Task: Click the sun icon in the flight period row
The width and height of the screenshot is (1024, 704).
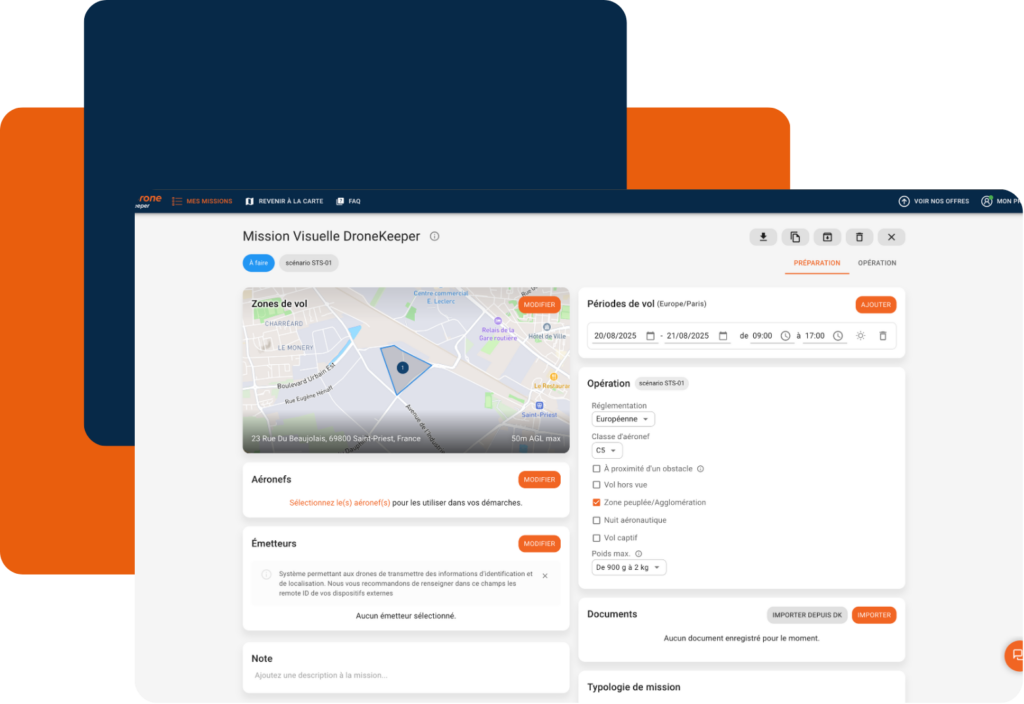Action: pyautogui.click(x=860, y=336)
